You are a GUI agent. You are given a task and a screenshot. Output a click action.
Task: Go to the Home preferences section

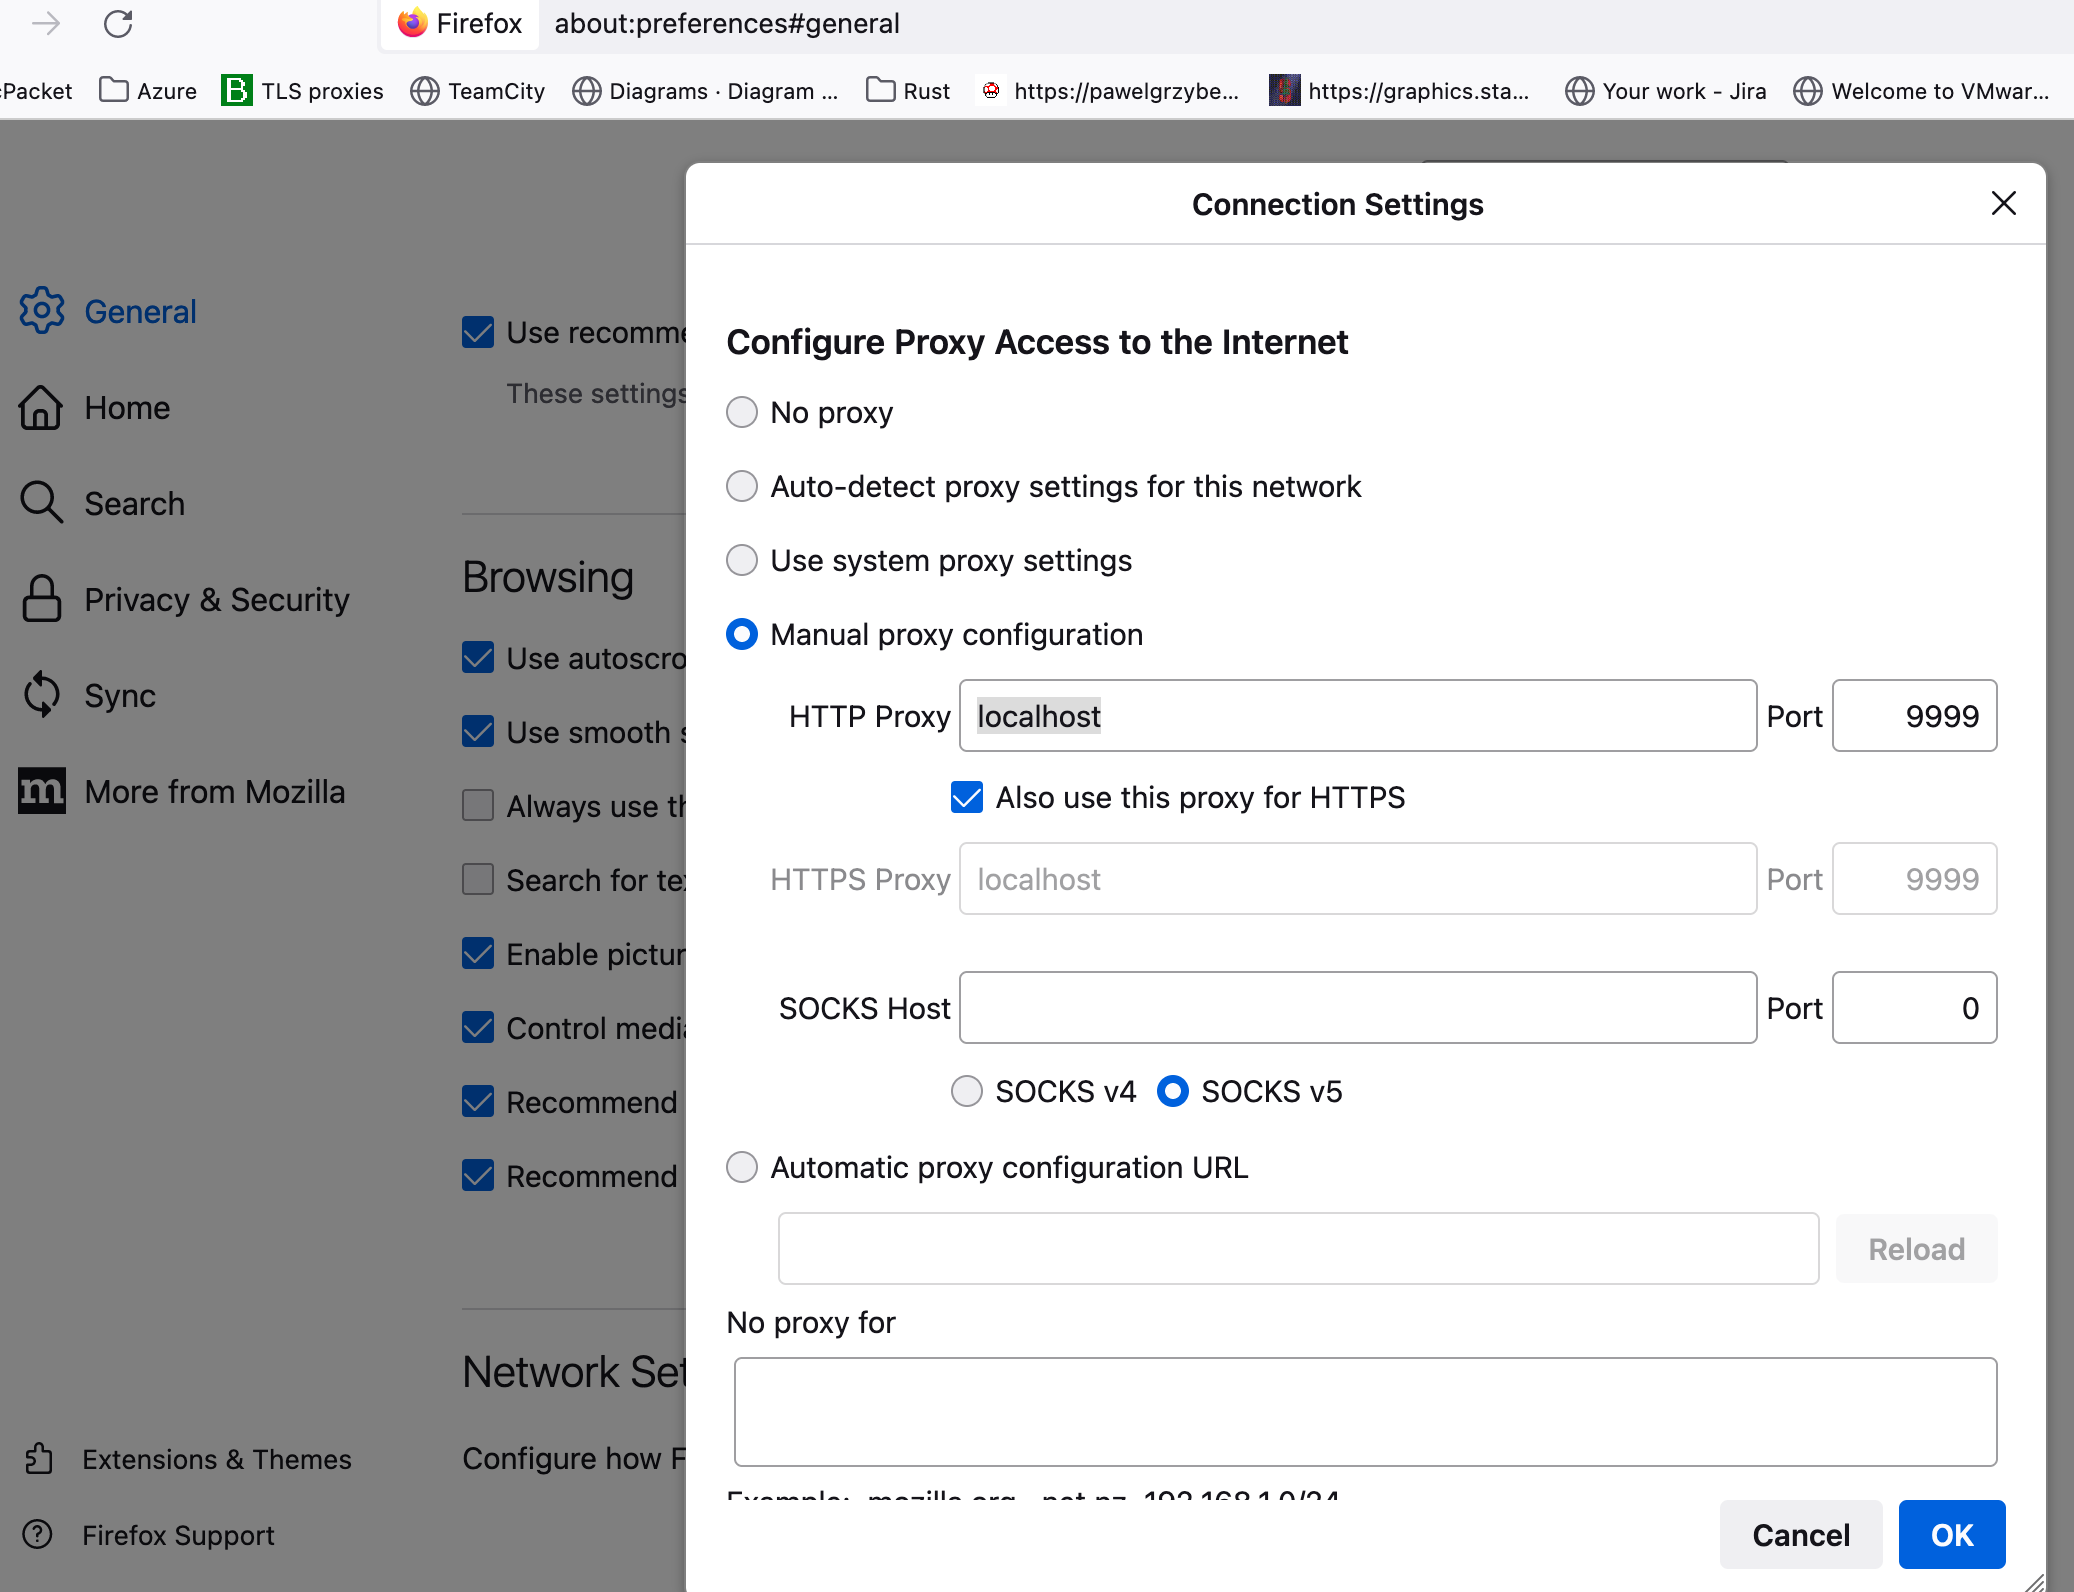(126, 407)
